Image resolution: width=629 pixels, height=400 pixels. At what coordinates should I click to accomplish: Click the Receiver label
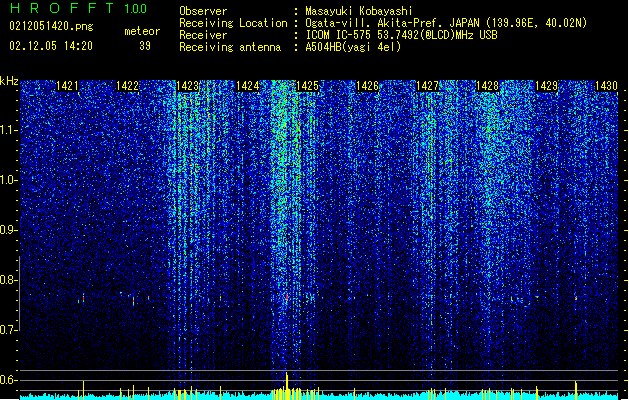203,35
